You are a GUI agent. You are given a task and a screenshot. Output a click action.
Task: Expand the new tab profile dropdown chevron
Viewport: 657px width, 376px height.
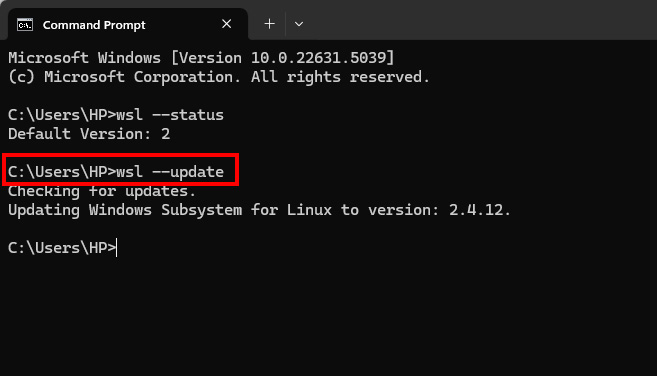299,24
